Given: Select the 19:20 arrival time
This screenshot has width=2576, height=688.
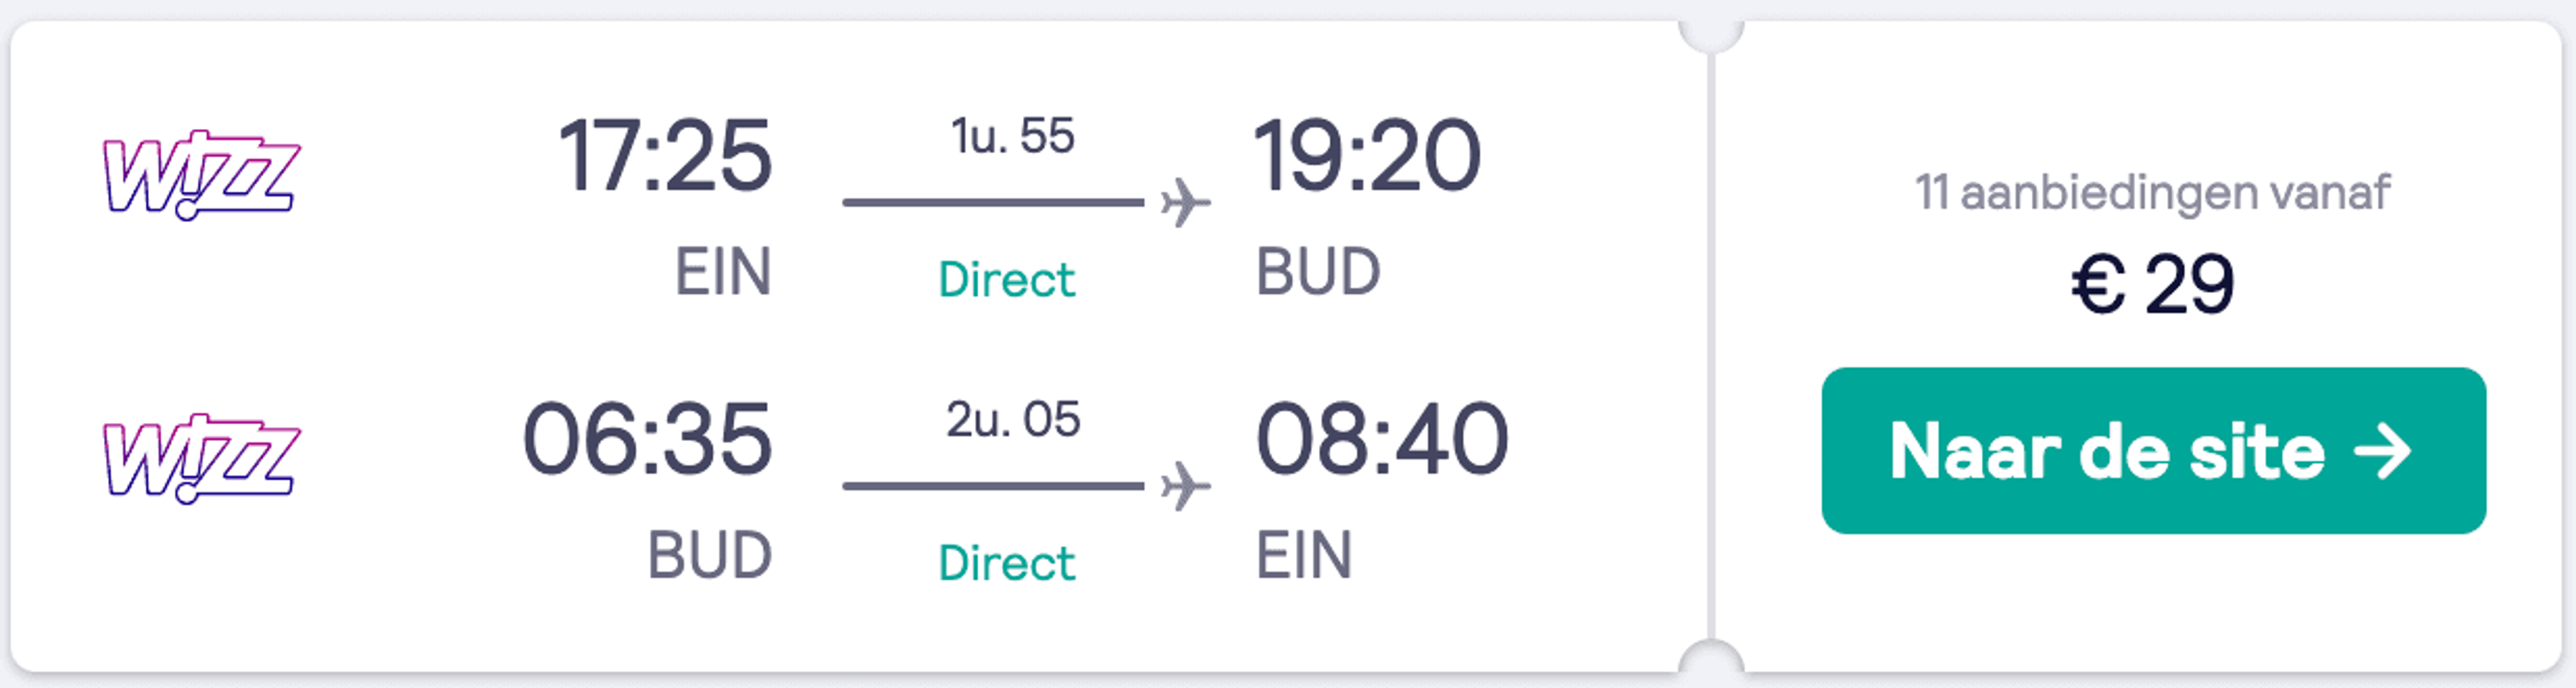Looking at the screenshot, I should click(x=1367, y=156).
